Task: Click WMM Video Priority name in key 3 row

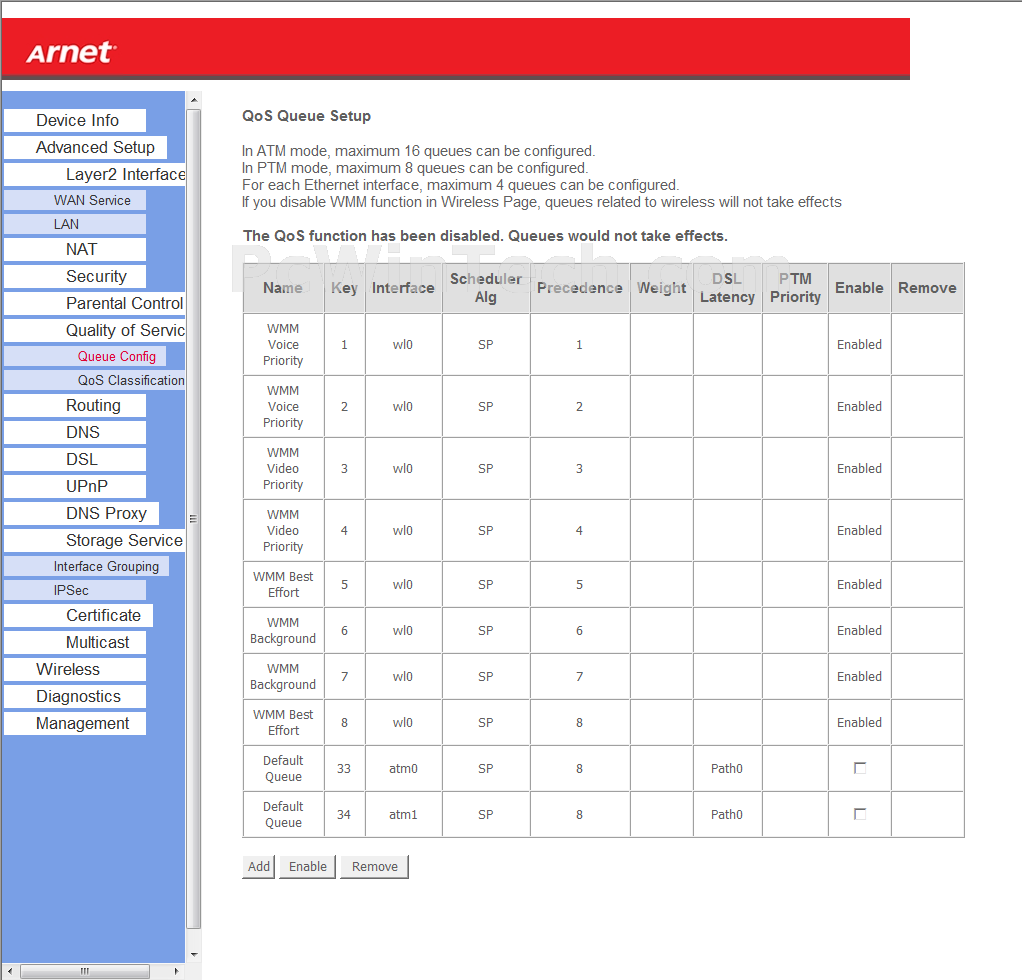Action: tap(283, 468)
